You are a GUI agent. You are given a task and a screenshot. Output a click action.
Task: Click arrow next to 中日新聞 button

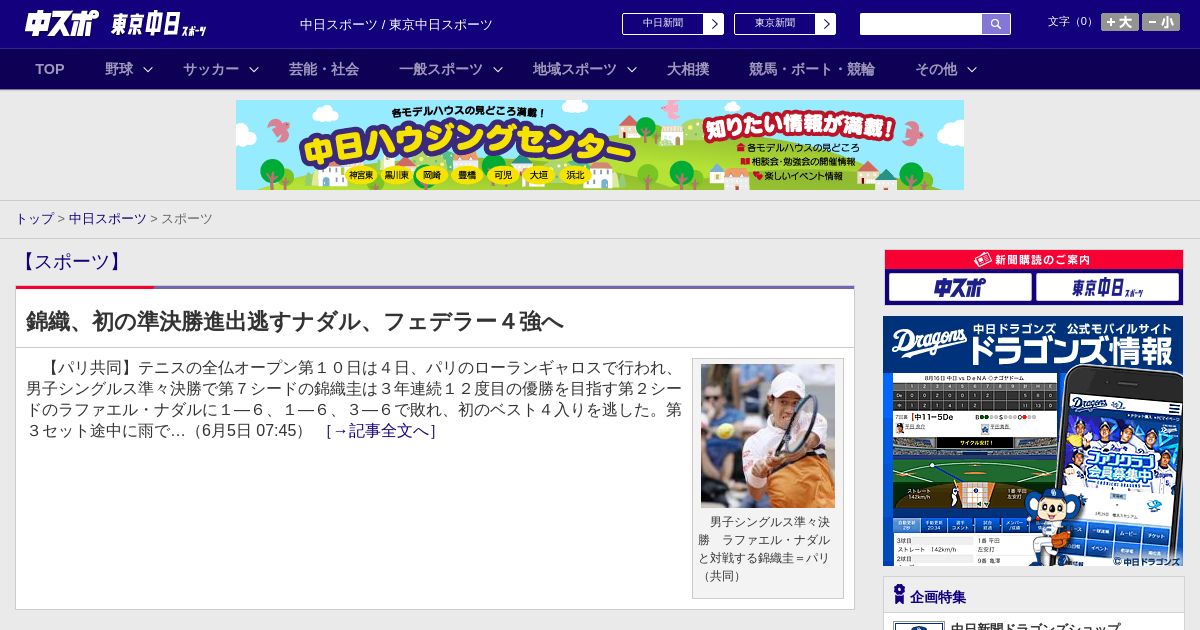tap(714, 24)
